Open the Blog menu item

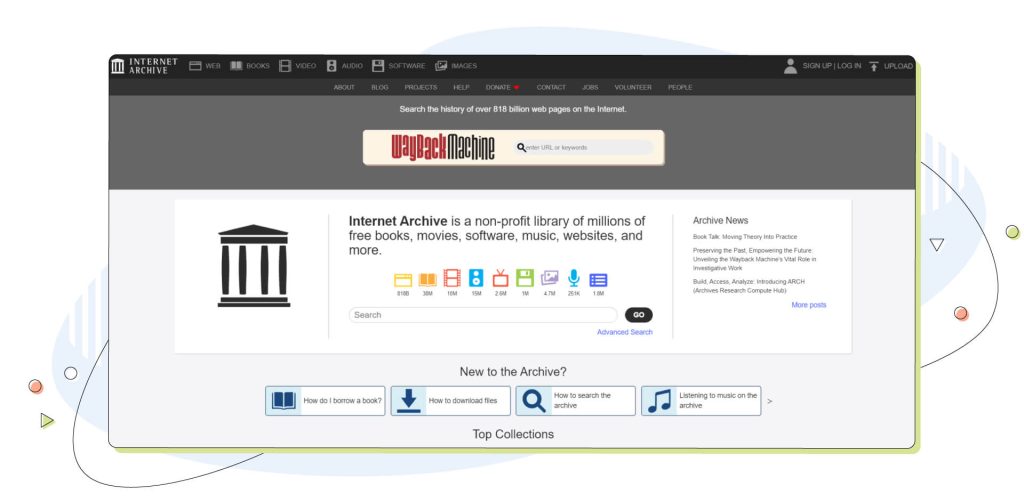[379, 87]
